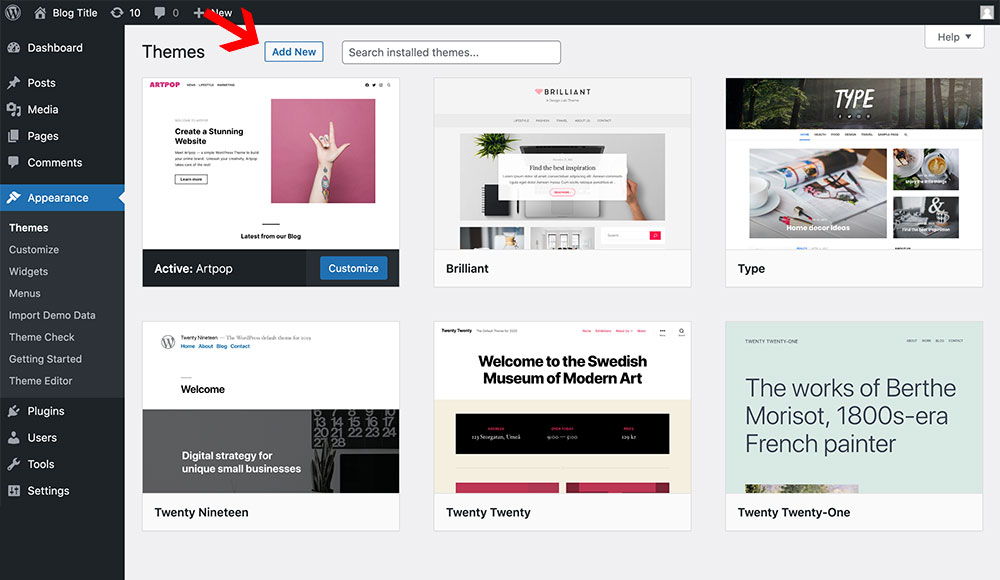Image resolution: width=1000 pixels, height=580 pixels.
Task: Open Dashboard from the sidebar menu
Action: click(55, 48)
